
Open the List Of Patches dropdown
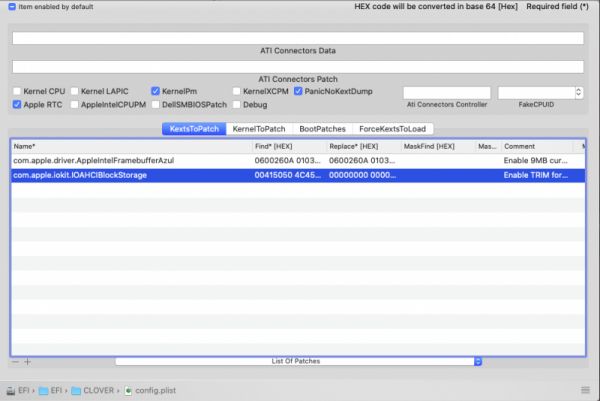click(298, 361)
